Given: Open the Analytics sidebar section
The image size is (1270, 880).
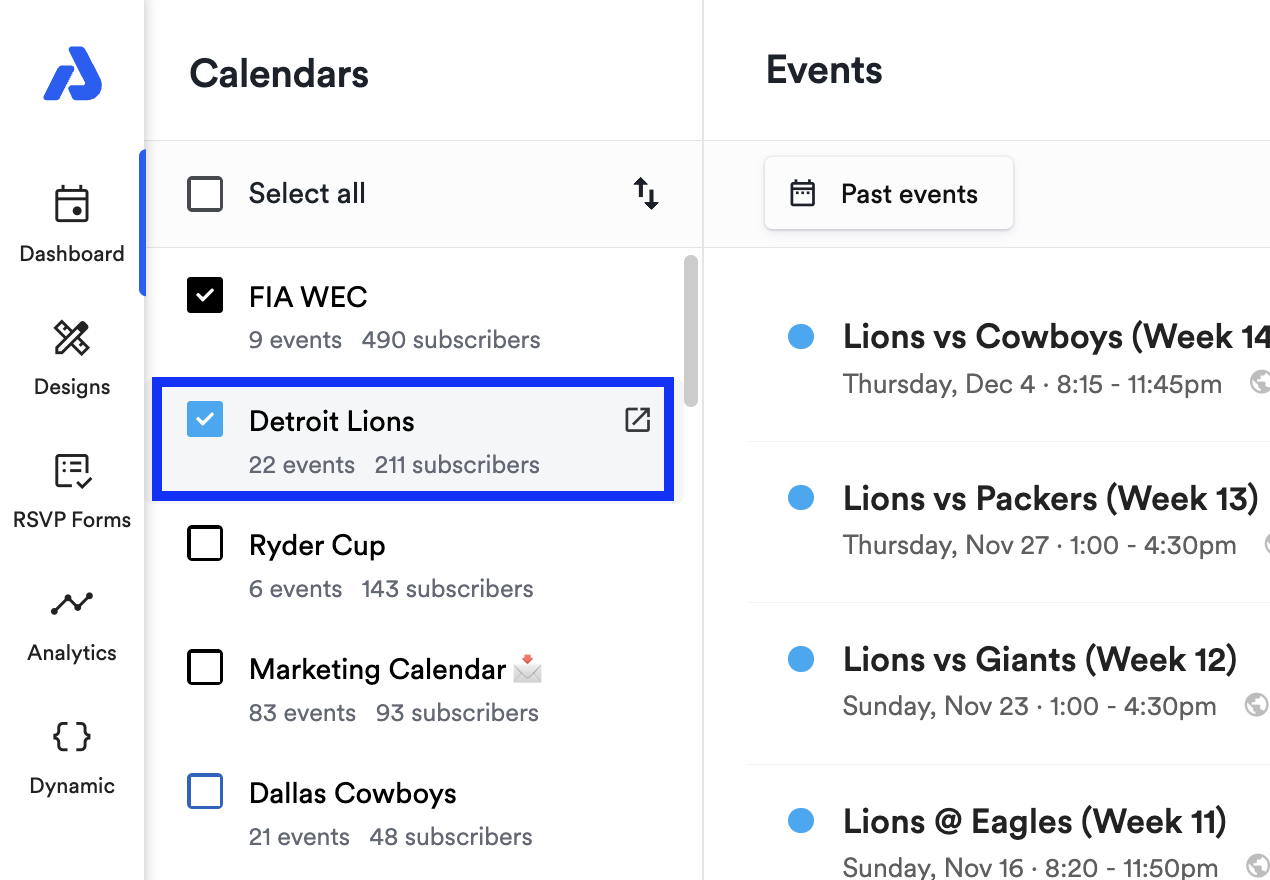Looking at the screenshot, I should pos(72,623).
